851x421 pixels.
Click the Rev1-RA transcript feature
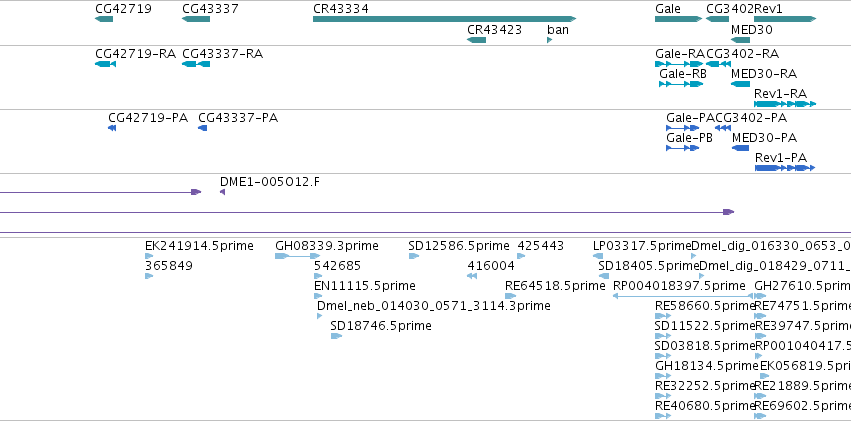pos(785,104)
